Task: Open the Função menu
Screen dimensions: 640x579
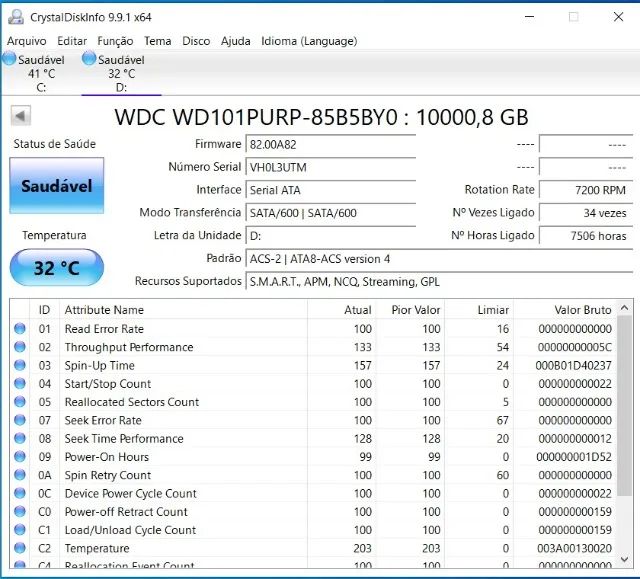Action: tap(115, 41)
